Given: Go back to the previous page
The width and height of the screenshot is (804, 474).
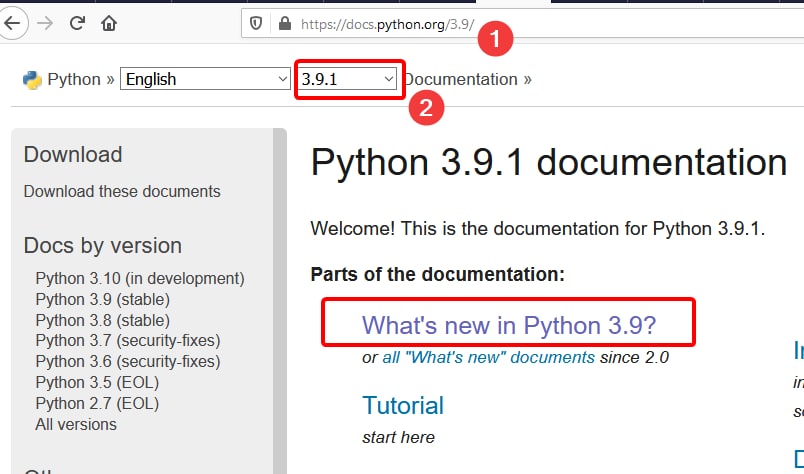Looking at the screenshot, I should (x=11, y=23).
